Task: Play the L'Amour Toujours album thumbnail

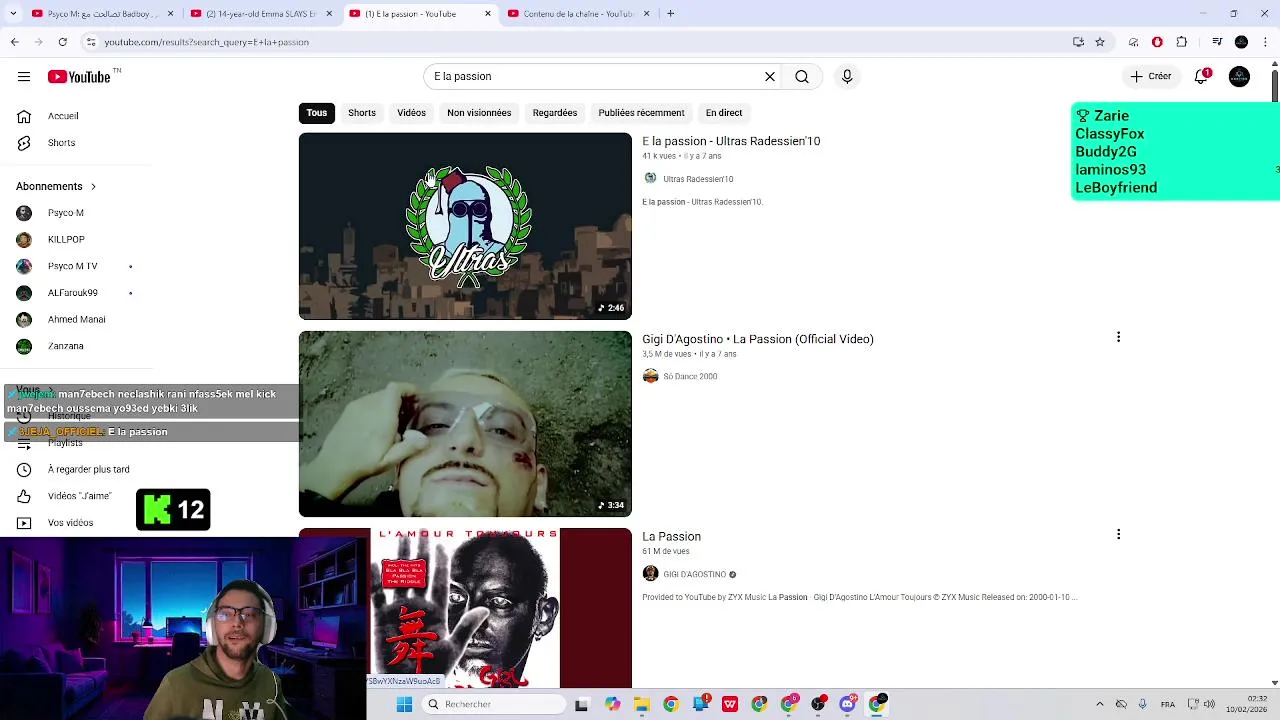Action: pos(465,608)
